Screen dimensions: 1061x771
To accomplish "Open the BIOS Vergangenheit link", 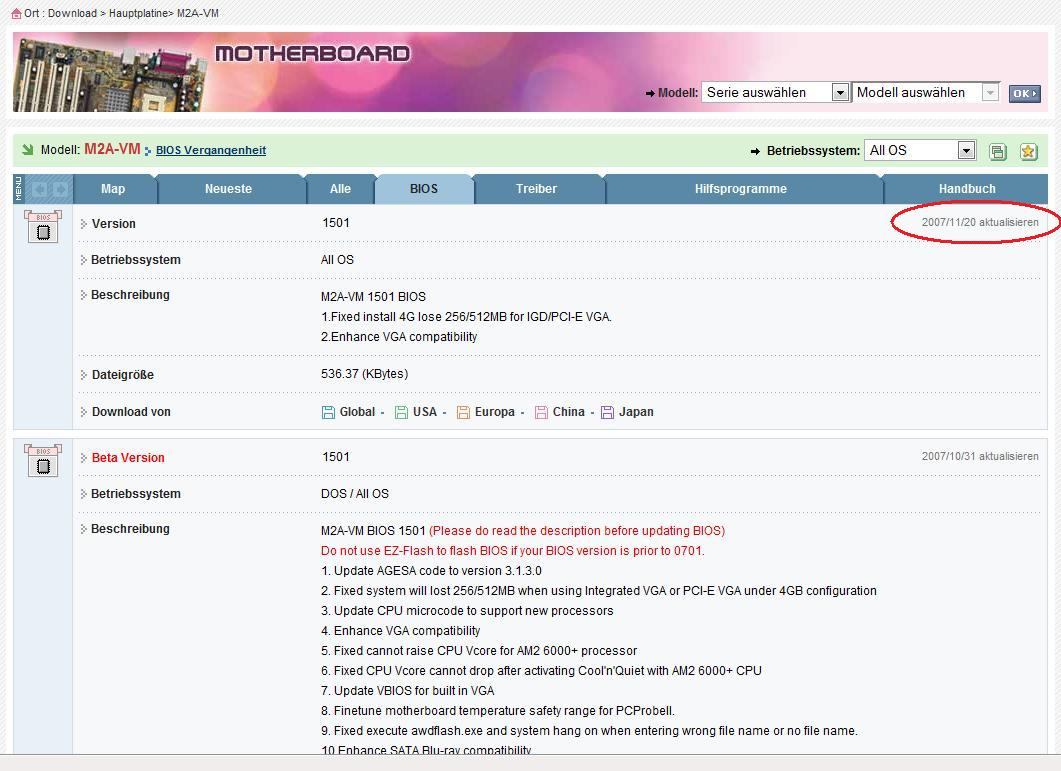I will tap(211, 150).
